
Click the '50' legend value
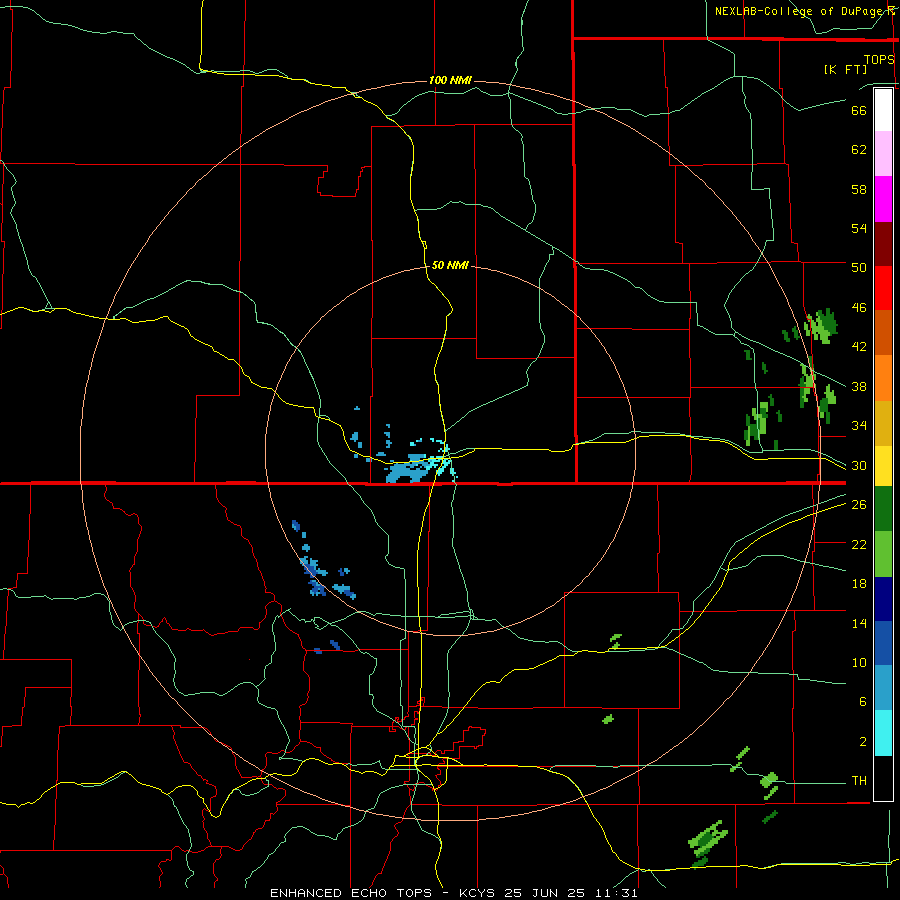[859, 267]
